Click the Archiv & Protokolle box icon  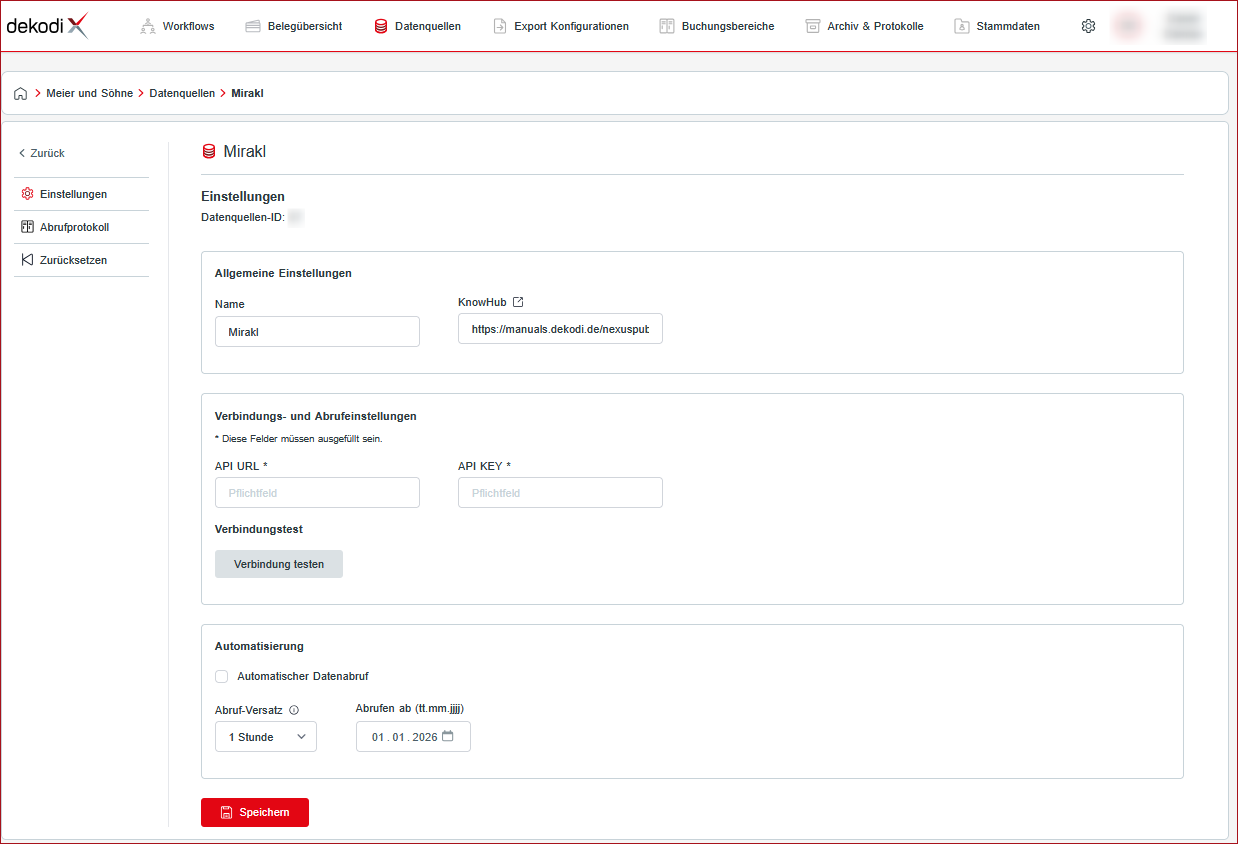tap(813, 26)
